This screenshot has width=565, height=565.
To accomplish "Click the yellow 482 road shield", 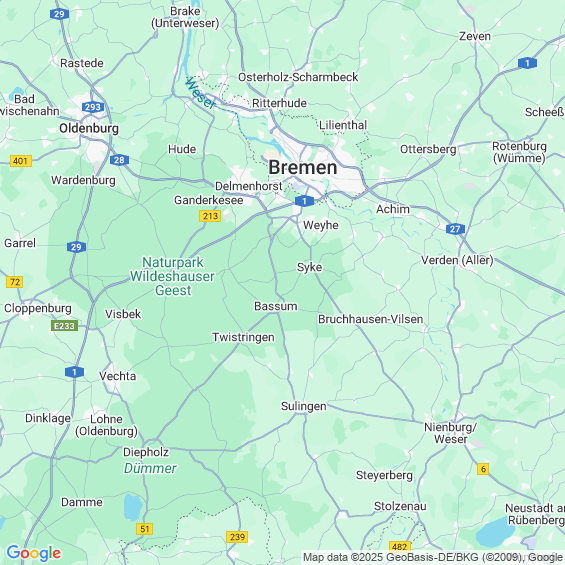I will pyautogui.click(x=400, y=546).
